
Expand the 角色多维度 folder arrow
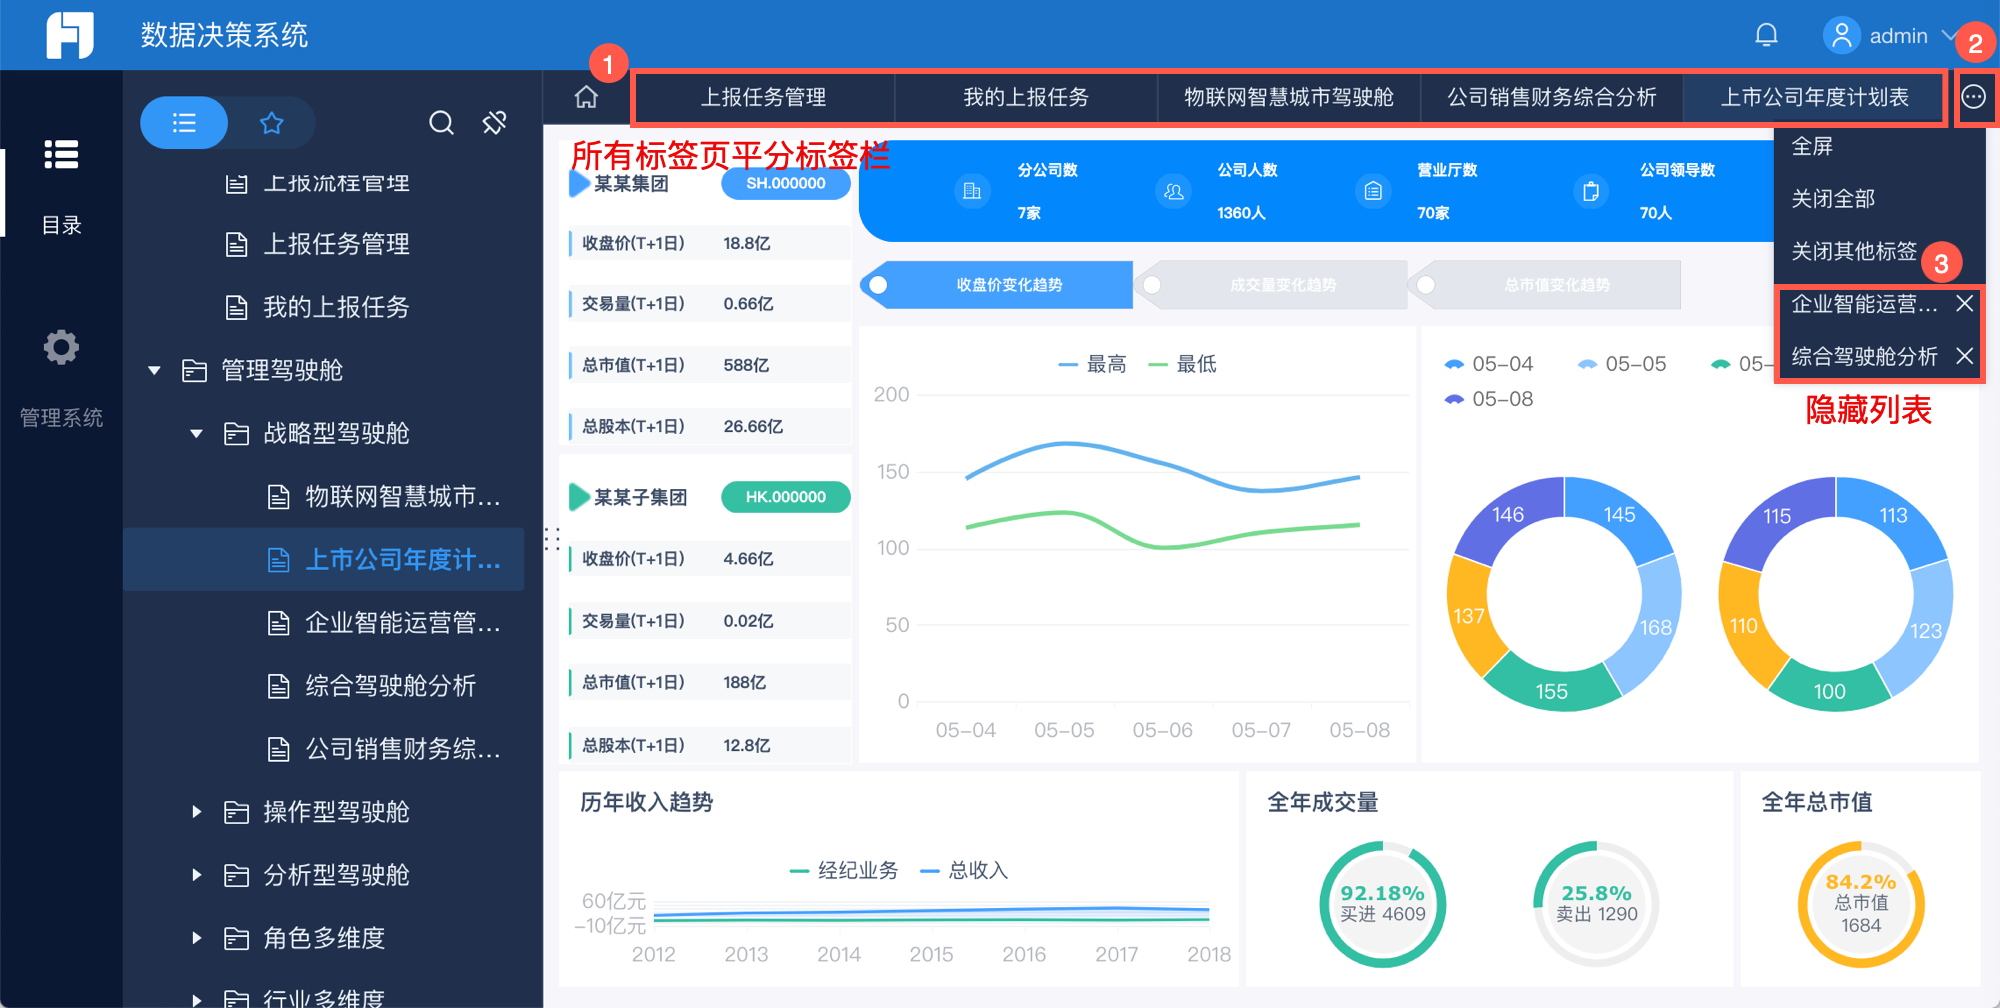tap(196, 938)
